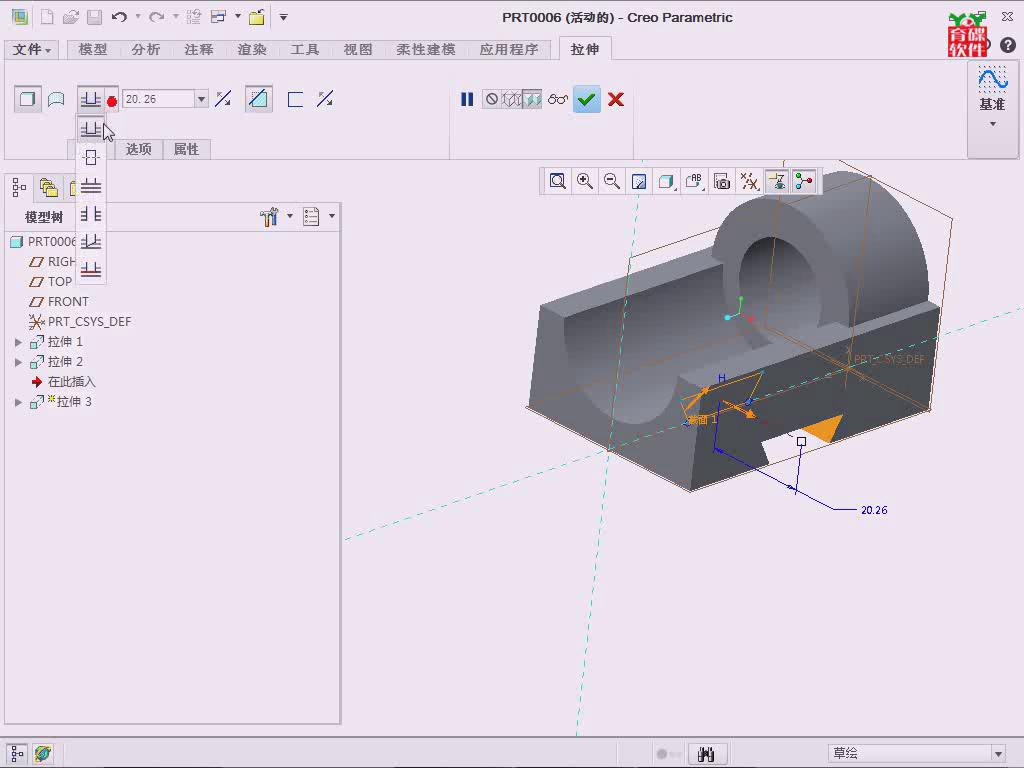1024x768 pixels.
Task: Open datum display filters icon
Action: [749, 181]
